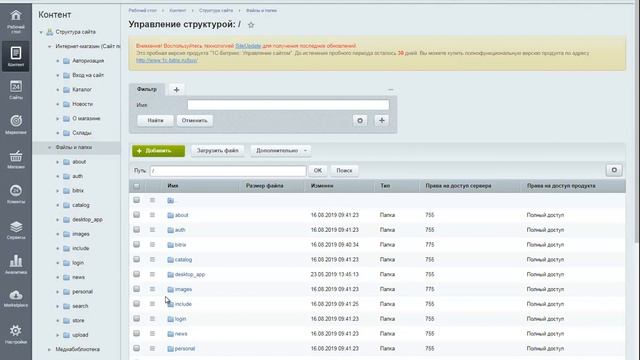Check the box for the images folder
The width and height of the screenshot is (640, 360).
136,289
